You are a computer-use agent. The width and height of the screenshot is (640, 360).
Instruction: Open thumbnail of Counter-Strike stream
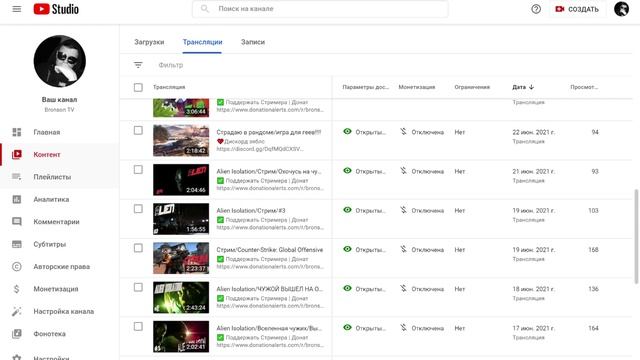(x=181, y=258)
